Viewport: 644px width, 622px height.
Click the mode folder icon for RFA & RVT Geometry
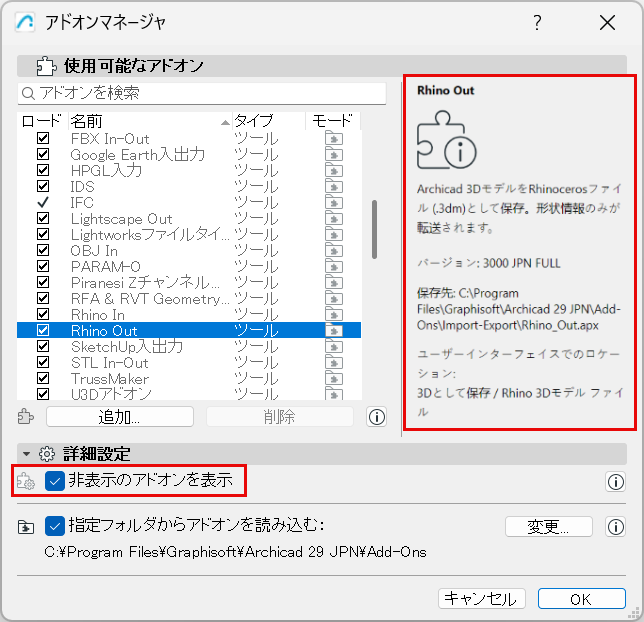click(x=334, y=299)
